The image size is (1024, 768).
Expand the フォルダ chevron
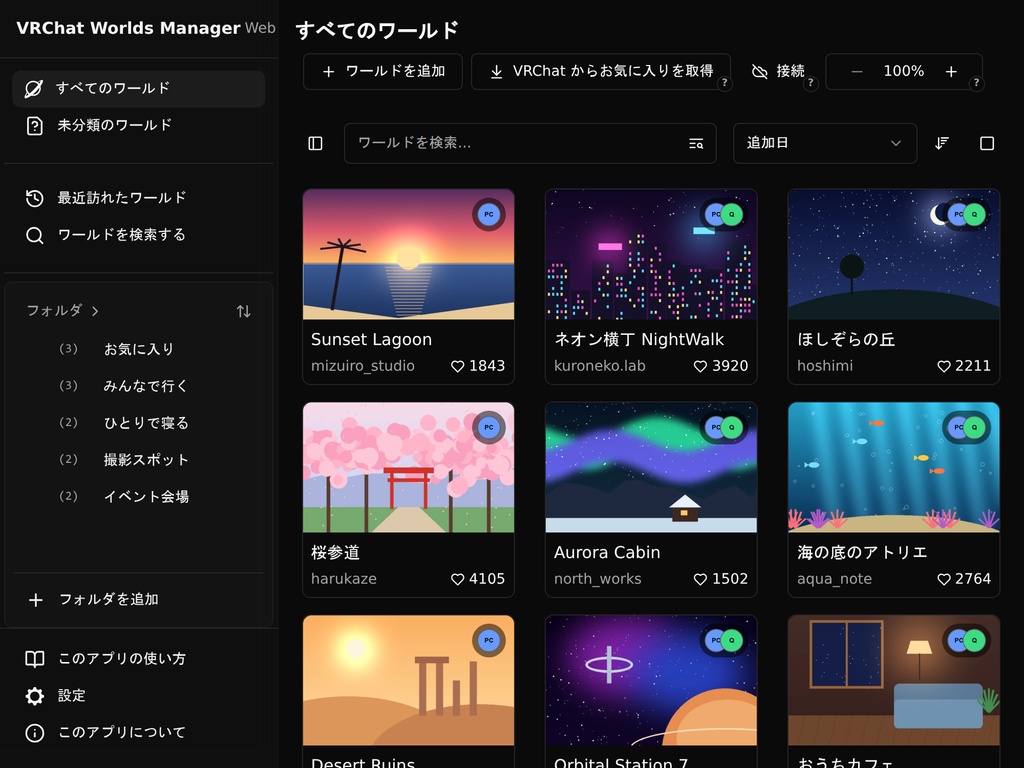pyautogui.click(x=95, y=312)
